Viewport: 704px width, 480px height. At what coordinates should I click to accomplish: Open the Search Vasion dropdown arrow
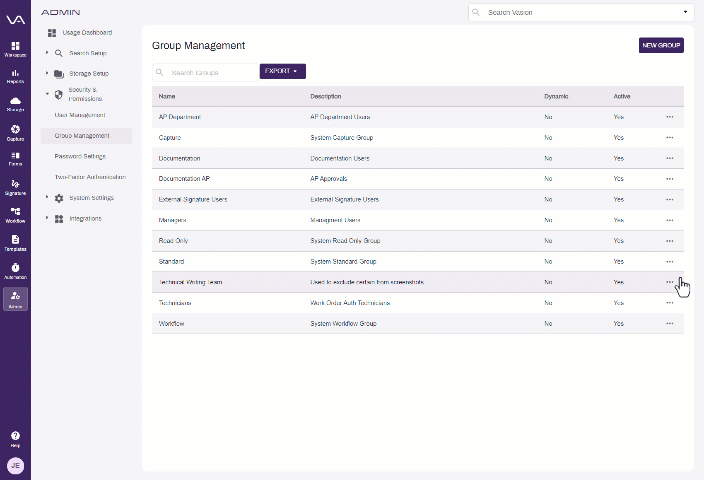click(x=685, y=12)
